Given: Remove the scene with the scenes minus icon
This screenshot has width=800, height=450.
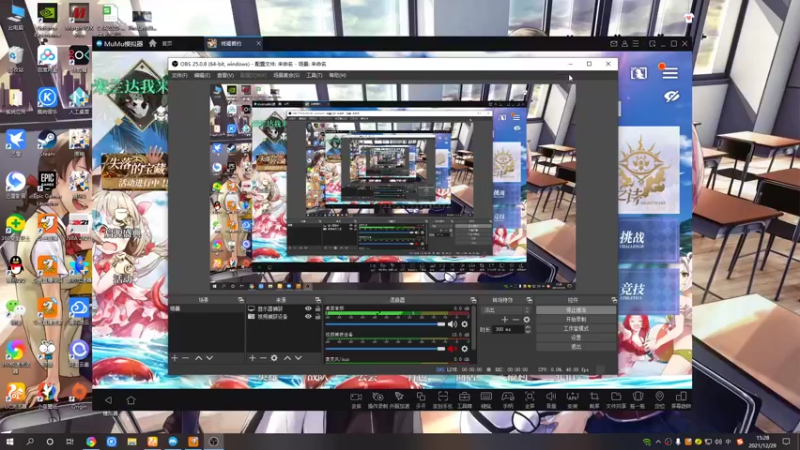Looking at the screenshot, I should tap(186, 358).
